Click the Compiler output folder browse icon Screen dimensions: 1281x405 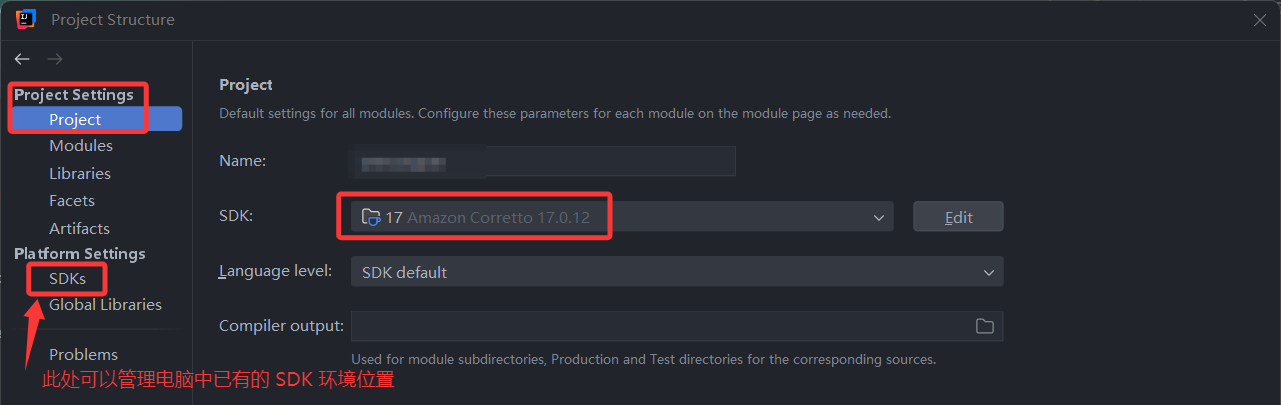click(x=985, y=326)
